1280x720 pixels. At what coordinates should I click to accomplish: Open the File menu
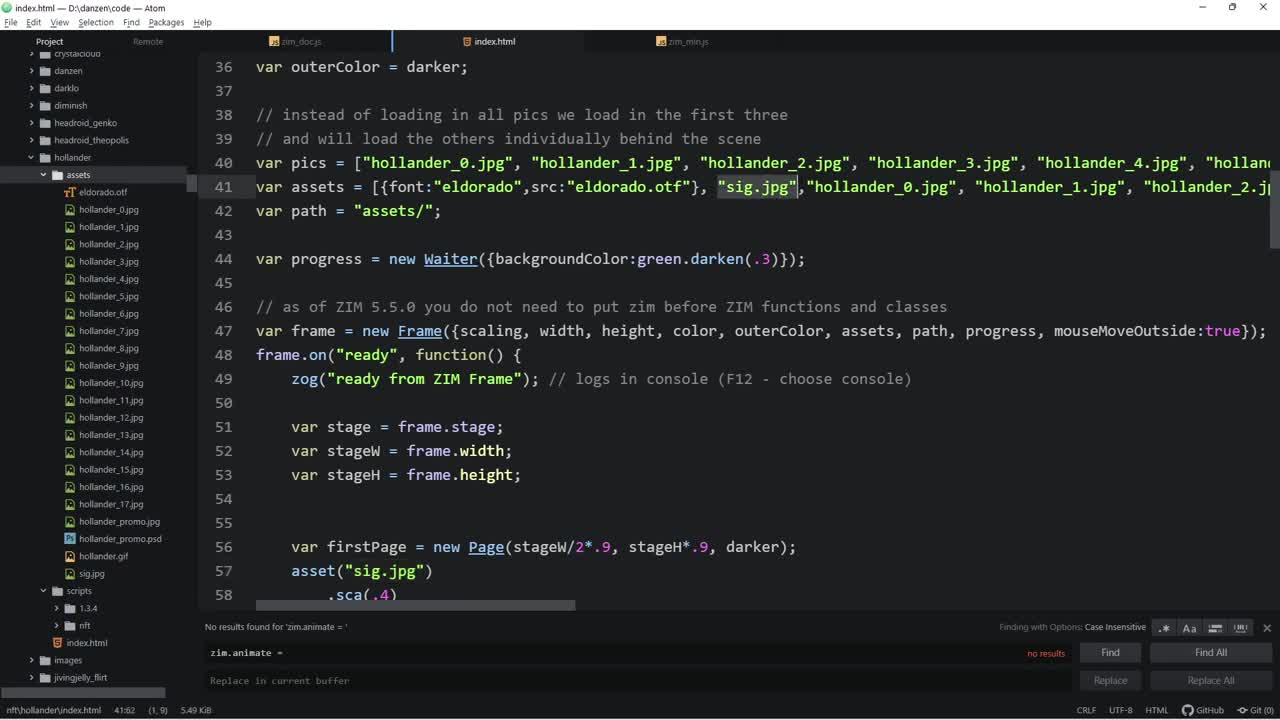pyautogui.click(x=10, y=22)
